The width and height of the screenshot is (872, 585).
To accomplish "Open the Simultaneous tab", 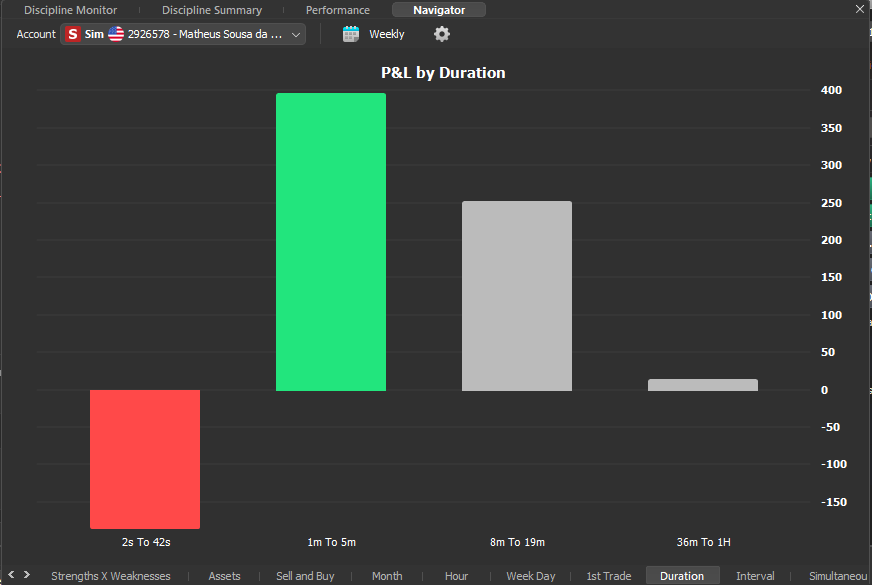I will point(838,576).
